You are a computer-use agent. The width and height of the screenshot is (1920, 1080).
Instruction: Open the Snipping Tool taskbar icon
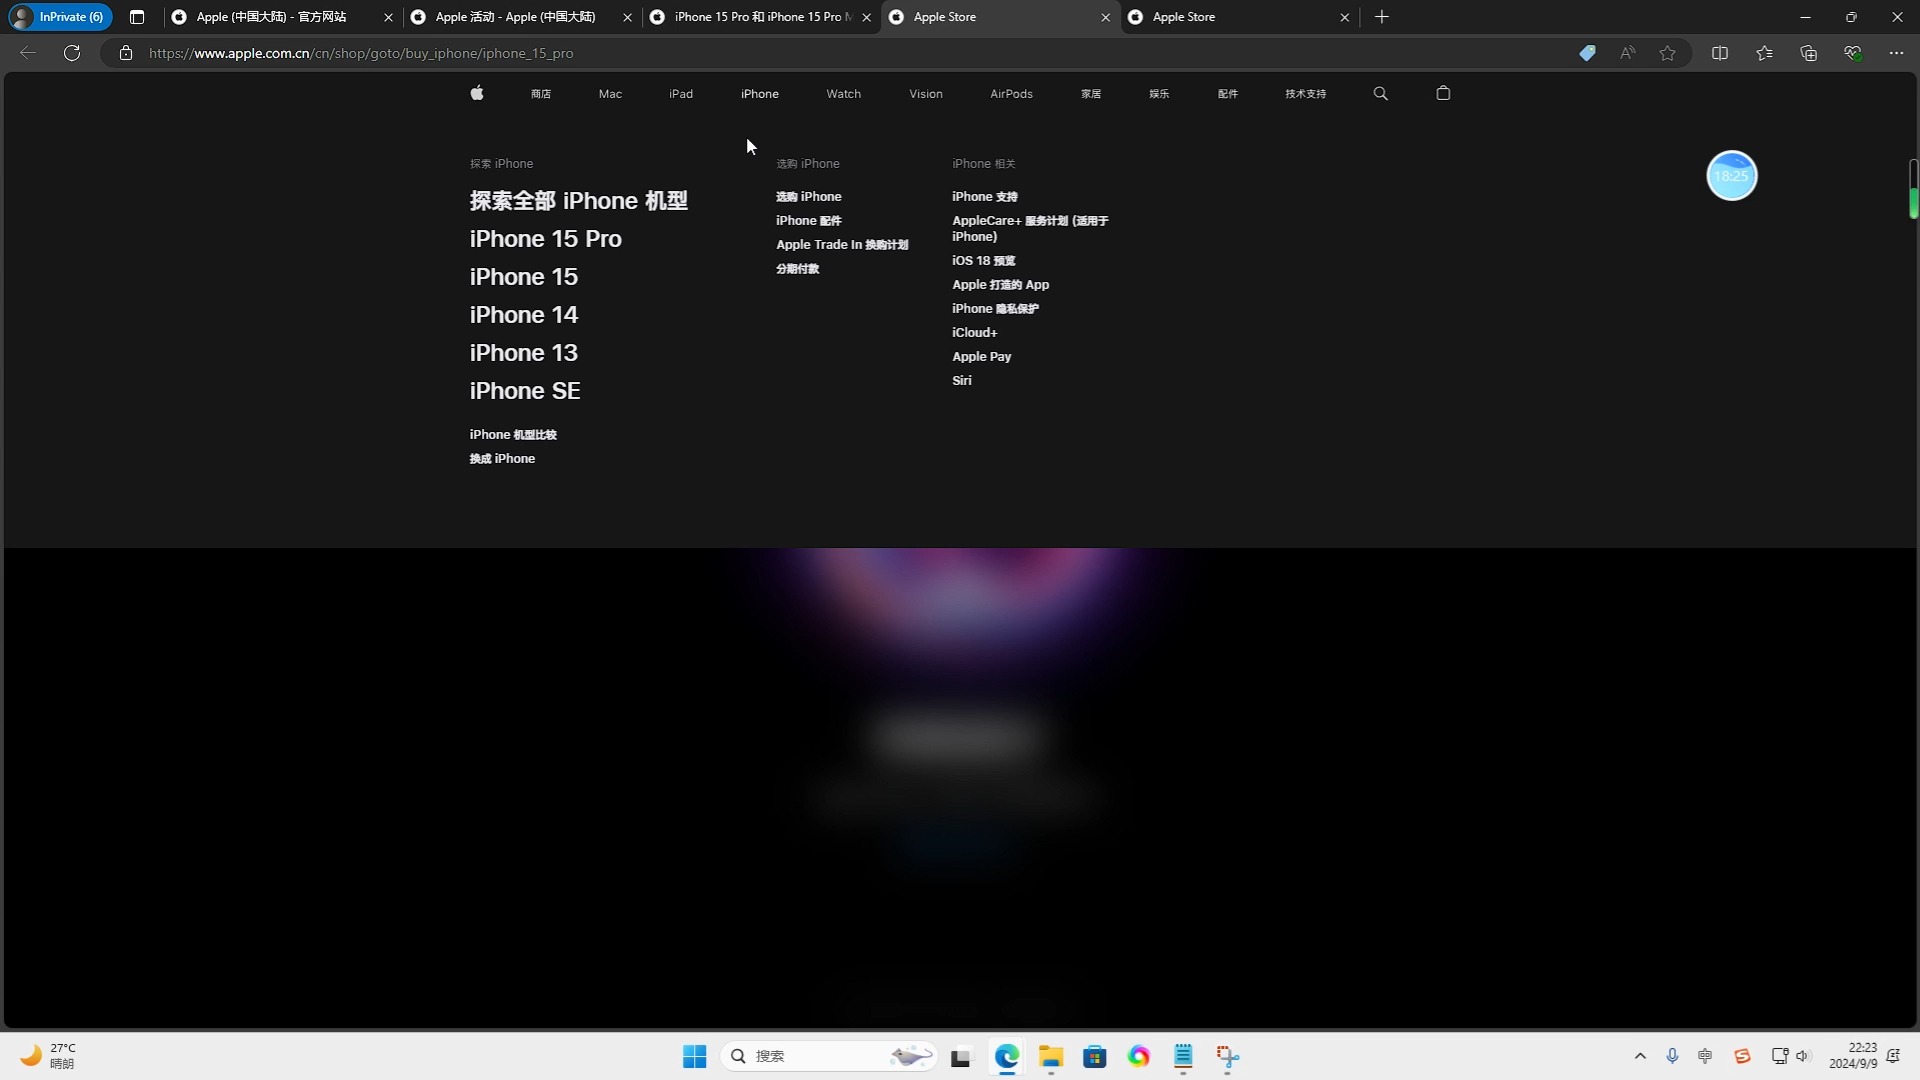(x=1228, y=1056)
